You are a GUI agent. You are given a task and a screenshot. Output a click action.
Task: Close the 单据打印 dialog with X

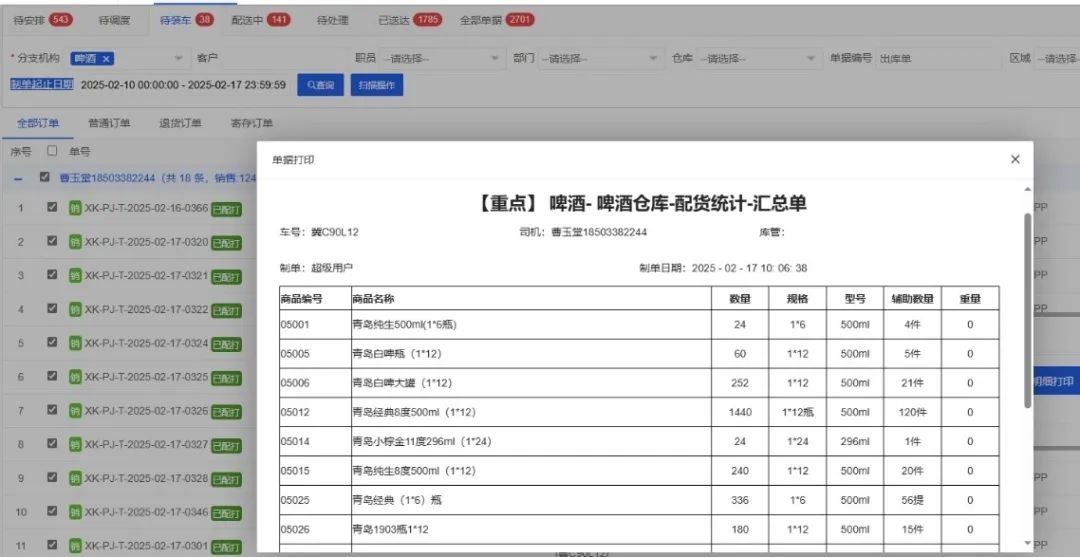click(x=1015, y=159)
